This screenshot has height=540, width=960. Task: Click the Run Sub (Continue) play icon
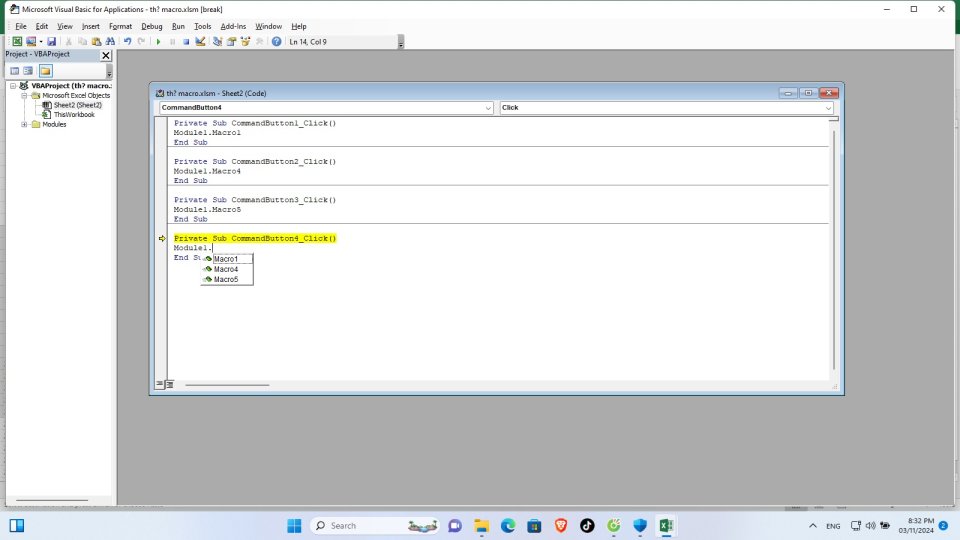158,42
